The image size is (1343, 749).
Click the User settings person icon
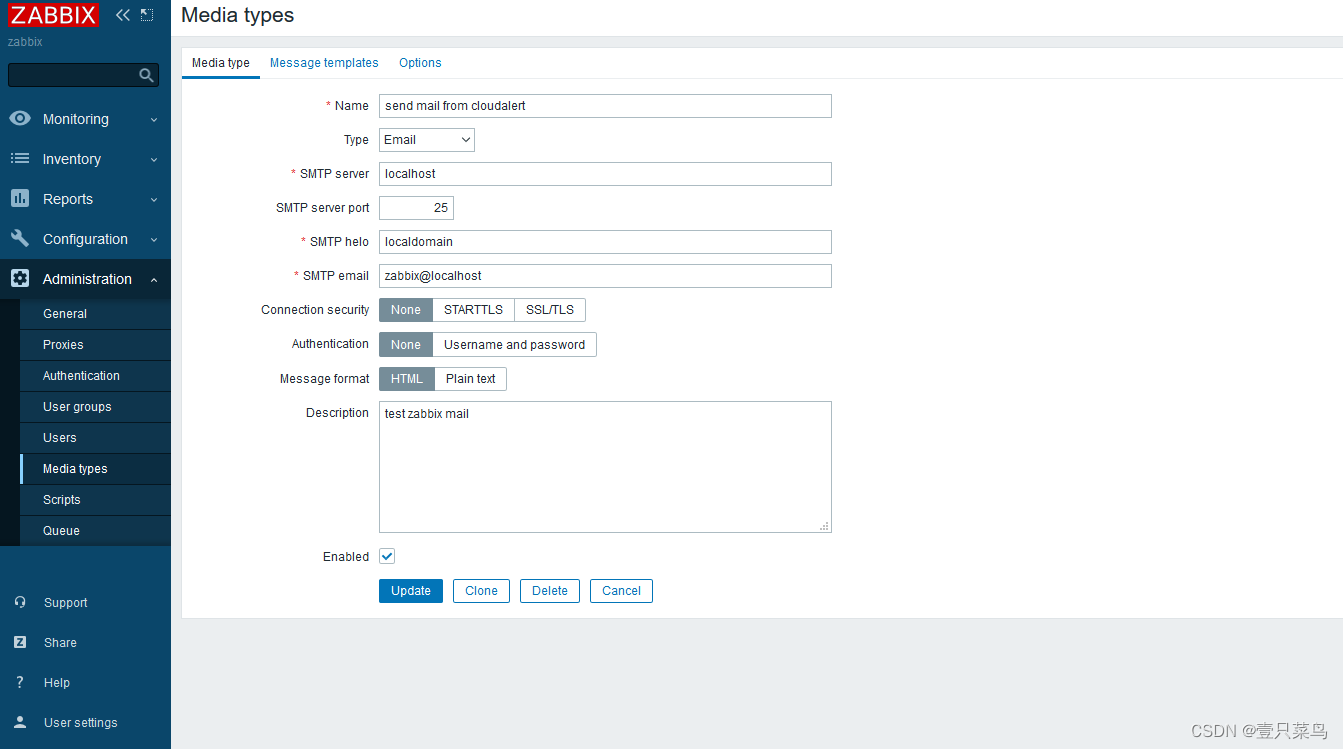tap(20, 722)
